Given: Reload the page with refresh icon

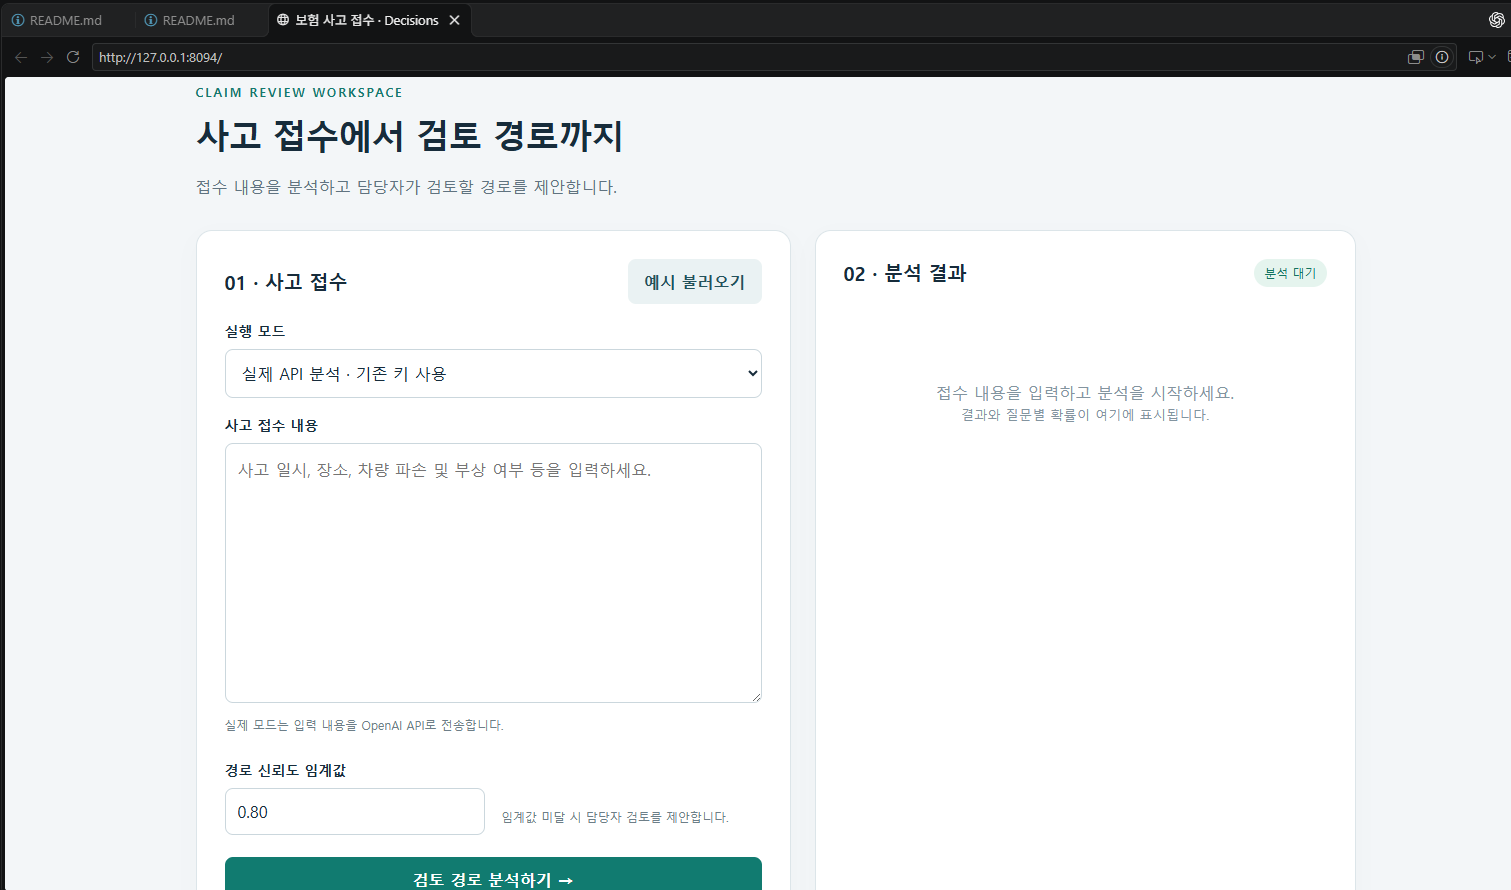Looking at the screenshot, I should [x=73, y=57].
